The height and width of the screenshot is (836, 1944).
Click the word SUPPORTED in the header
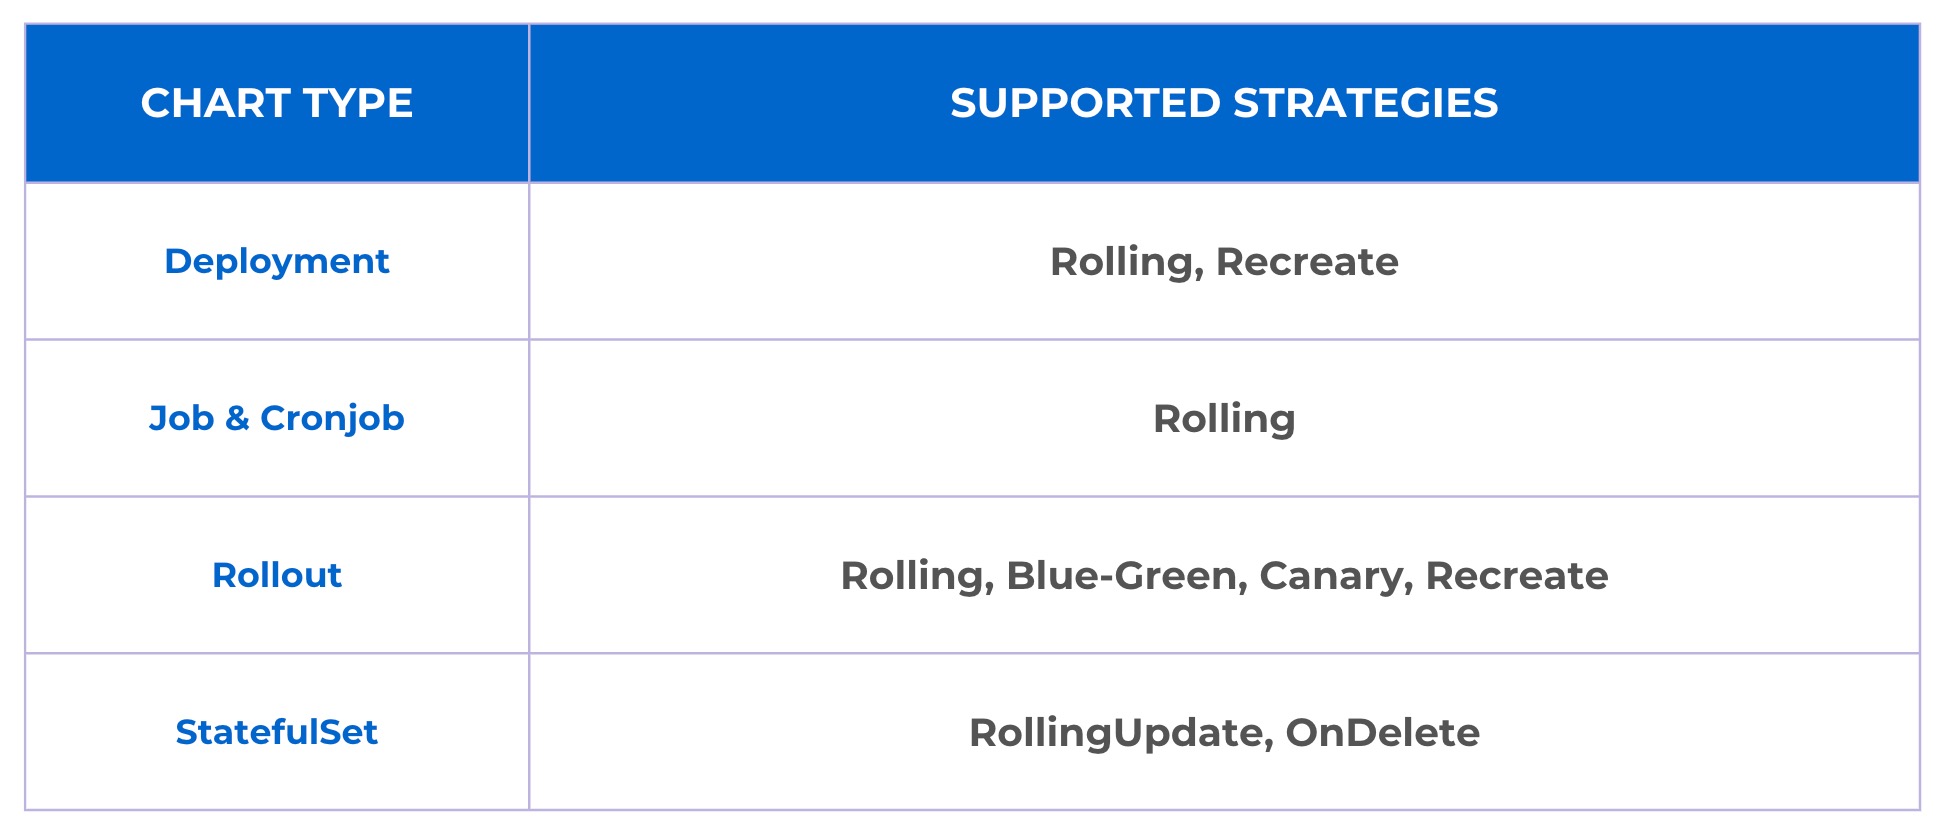[x=1085, y=103]
